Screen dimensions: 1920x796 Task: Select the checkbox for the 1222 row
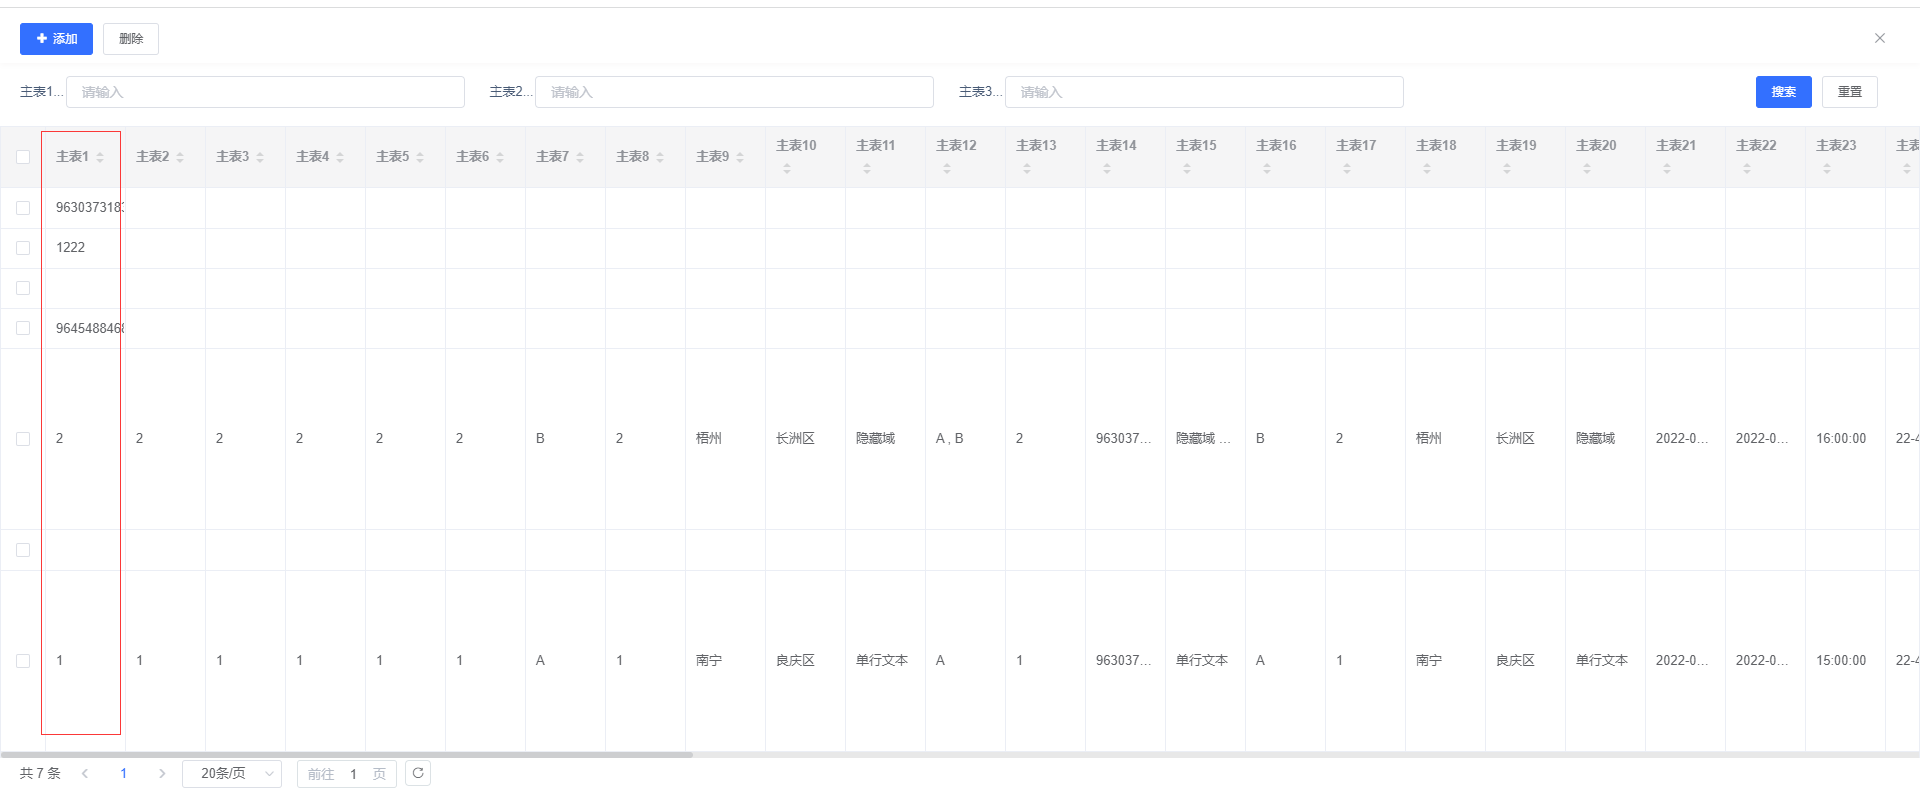(23, 248)
